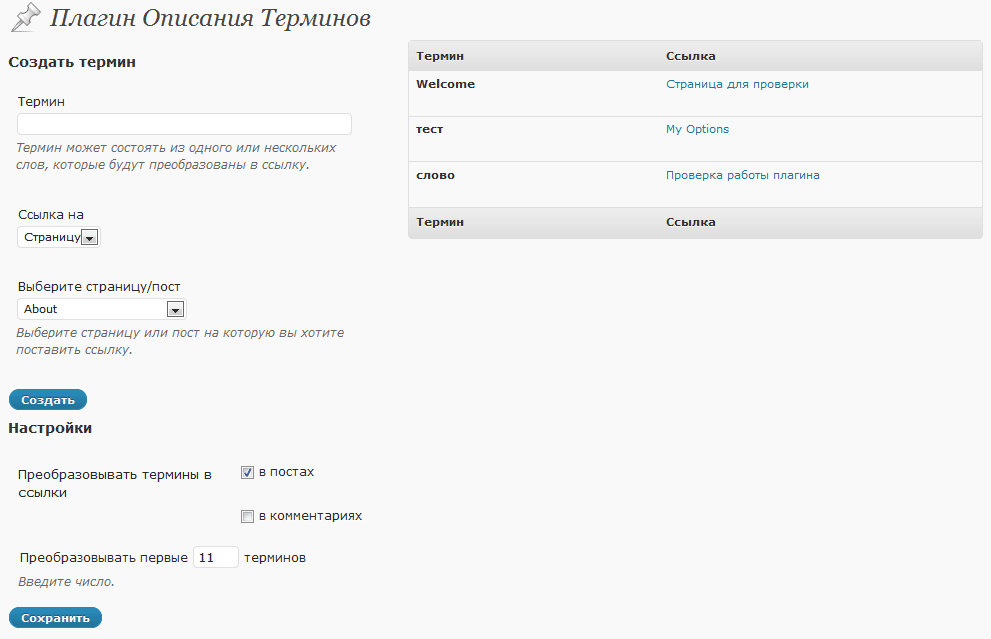The image size is (991, 639).
Task: Click the pushpin icon beside plugin title
Action: [25, 18]
